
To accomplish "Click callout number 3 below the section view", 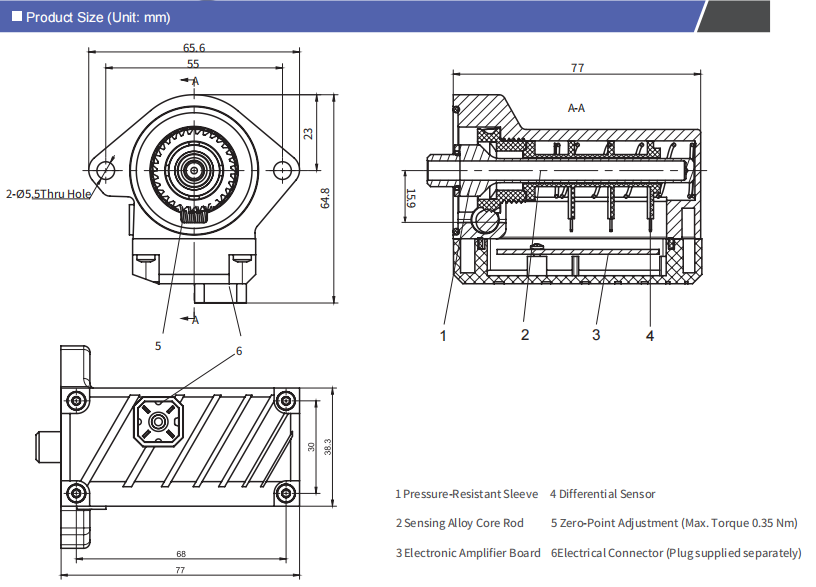I will point(596,335).
